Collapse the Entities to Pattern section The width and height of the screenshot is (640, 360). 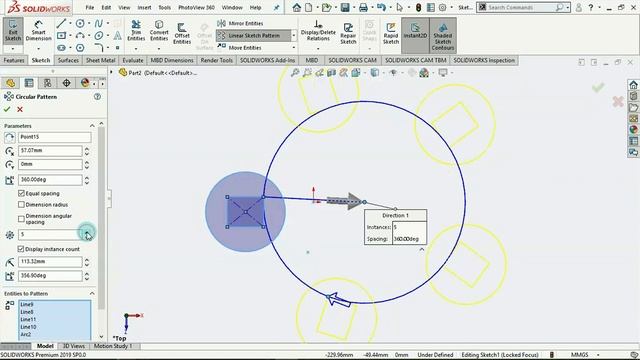tap(92, 293)
